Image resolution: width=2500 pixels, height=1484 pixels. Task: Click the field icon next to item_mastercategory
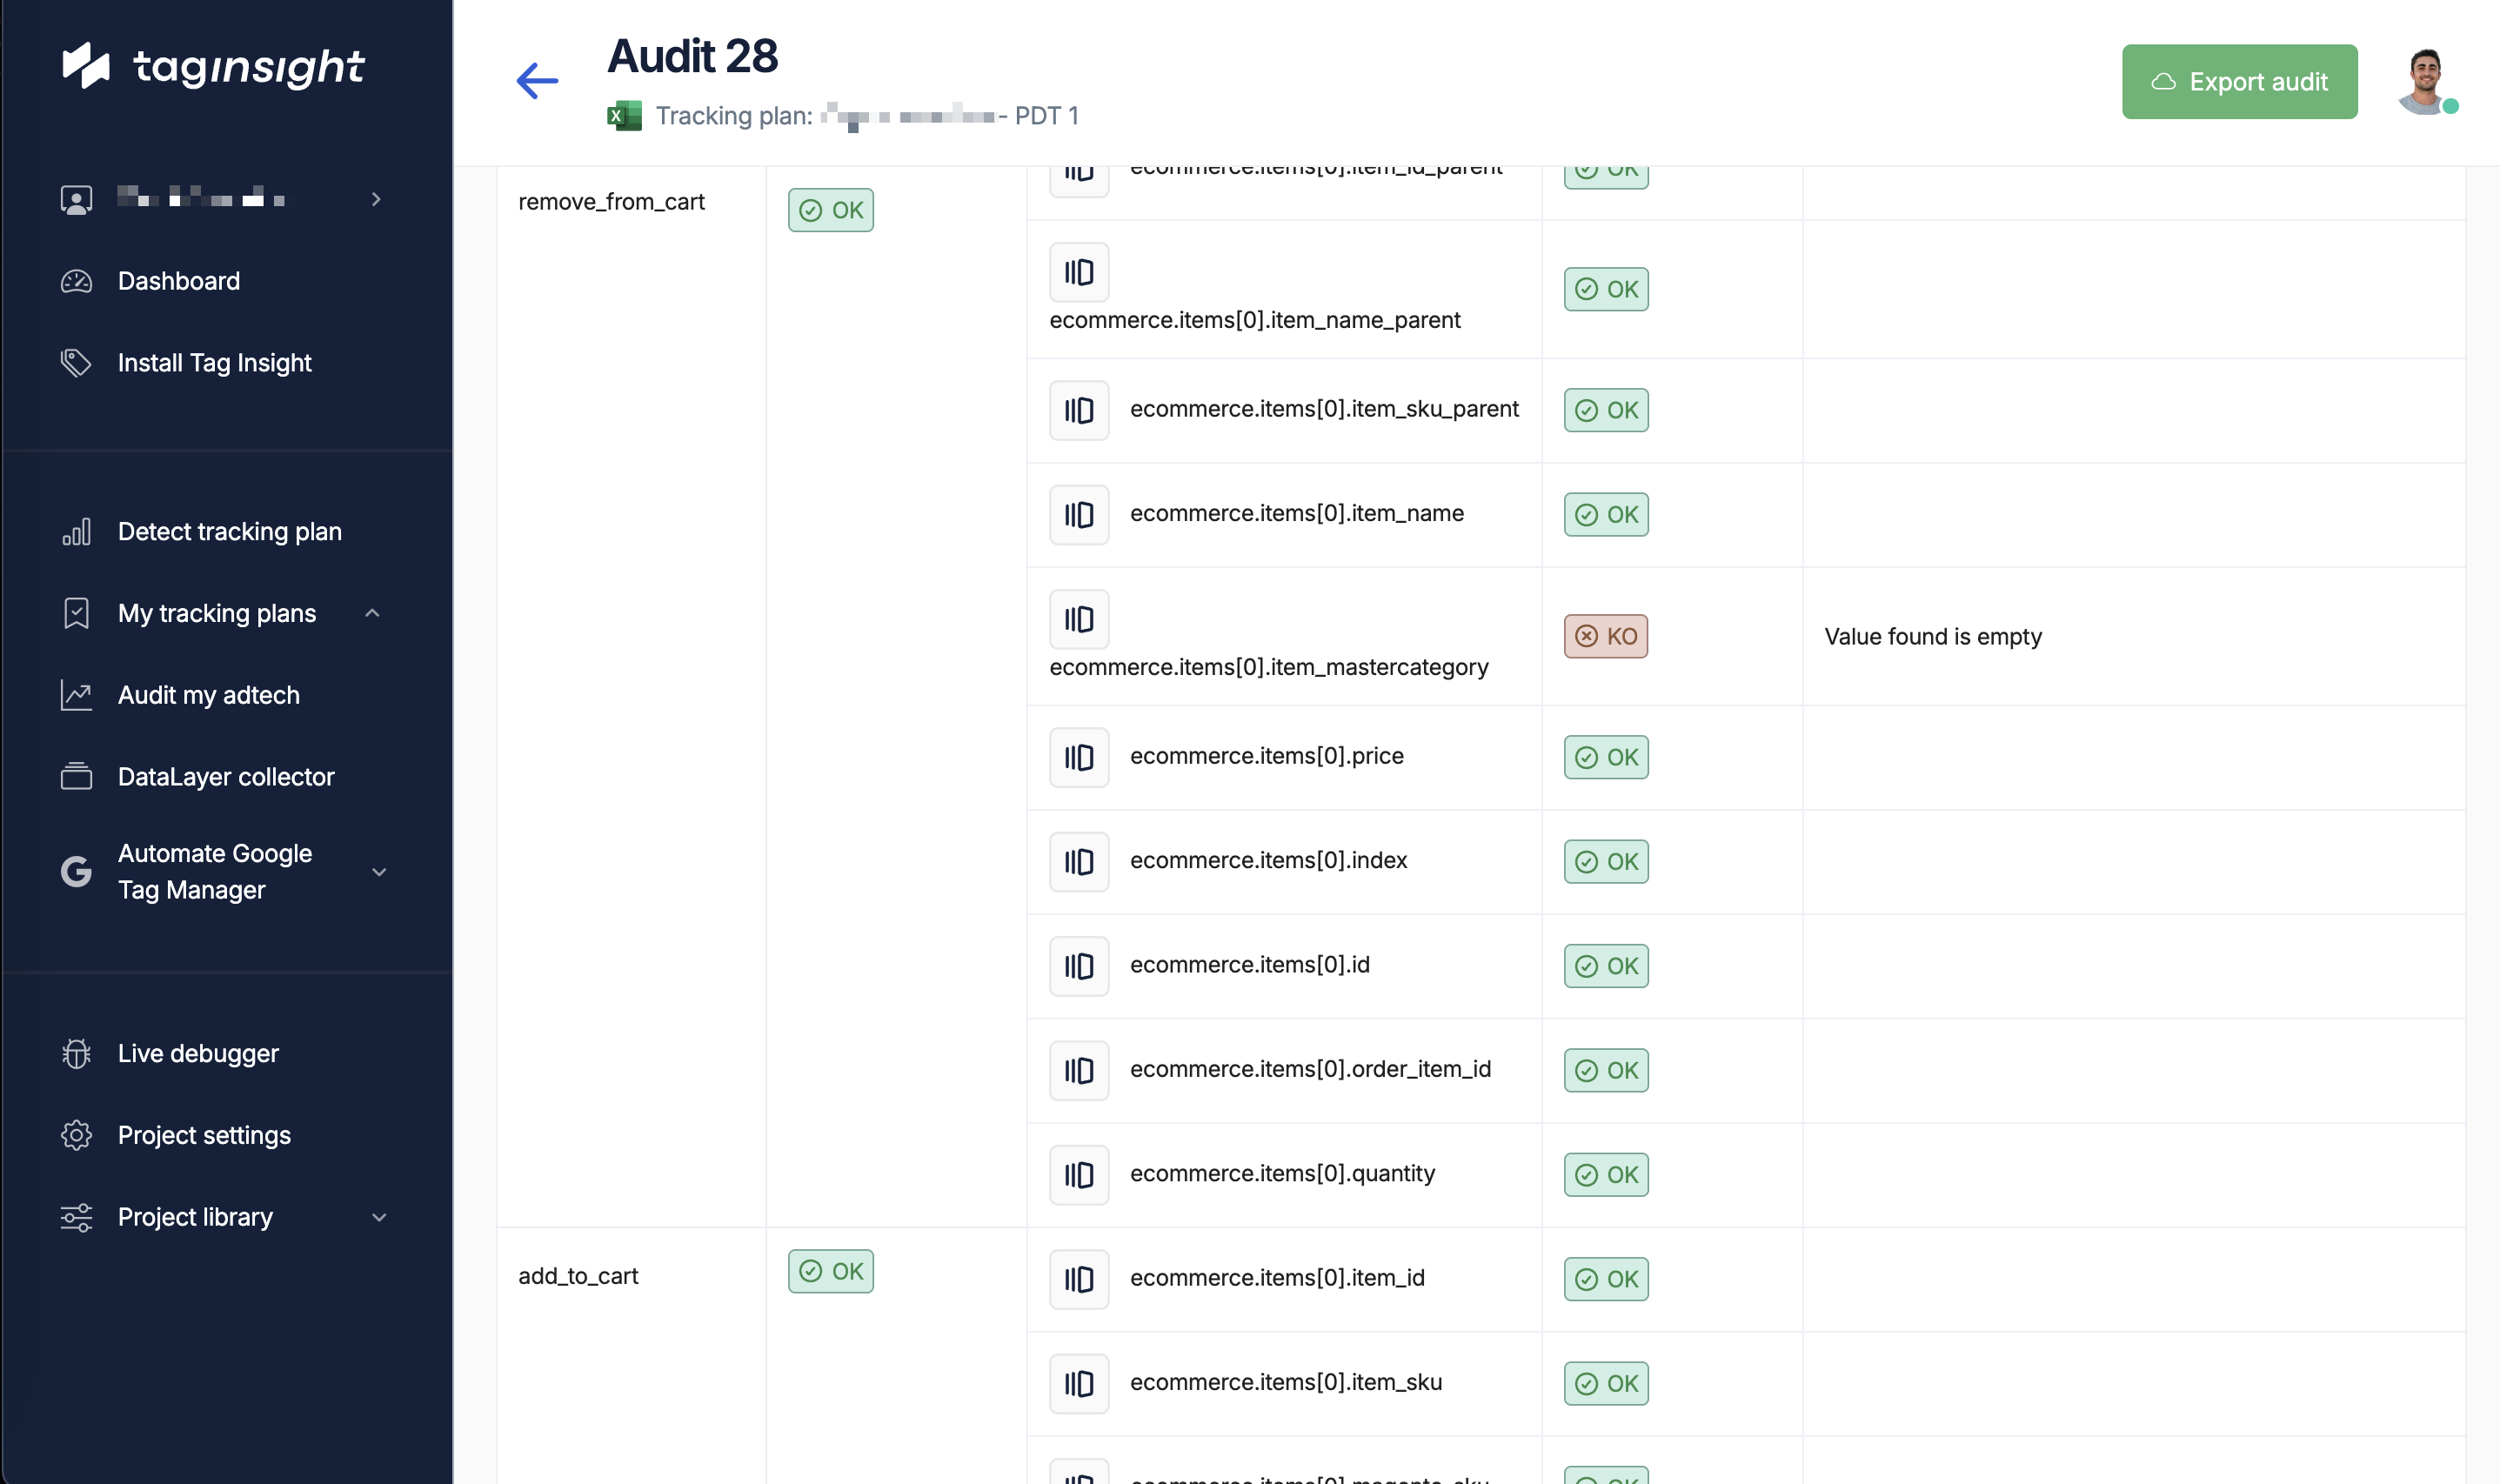1078,618
